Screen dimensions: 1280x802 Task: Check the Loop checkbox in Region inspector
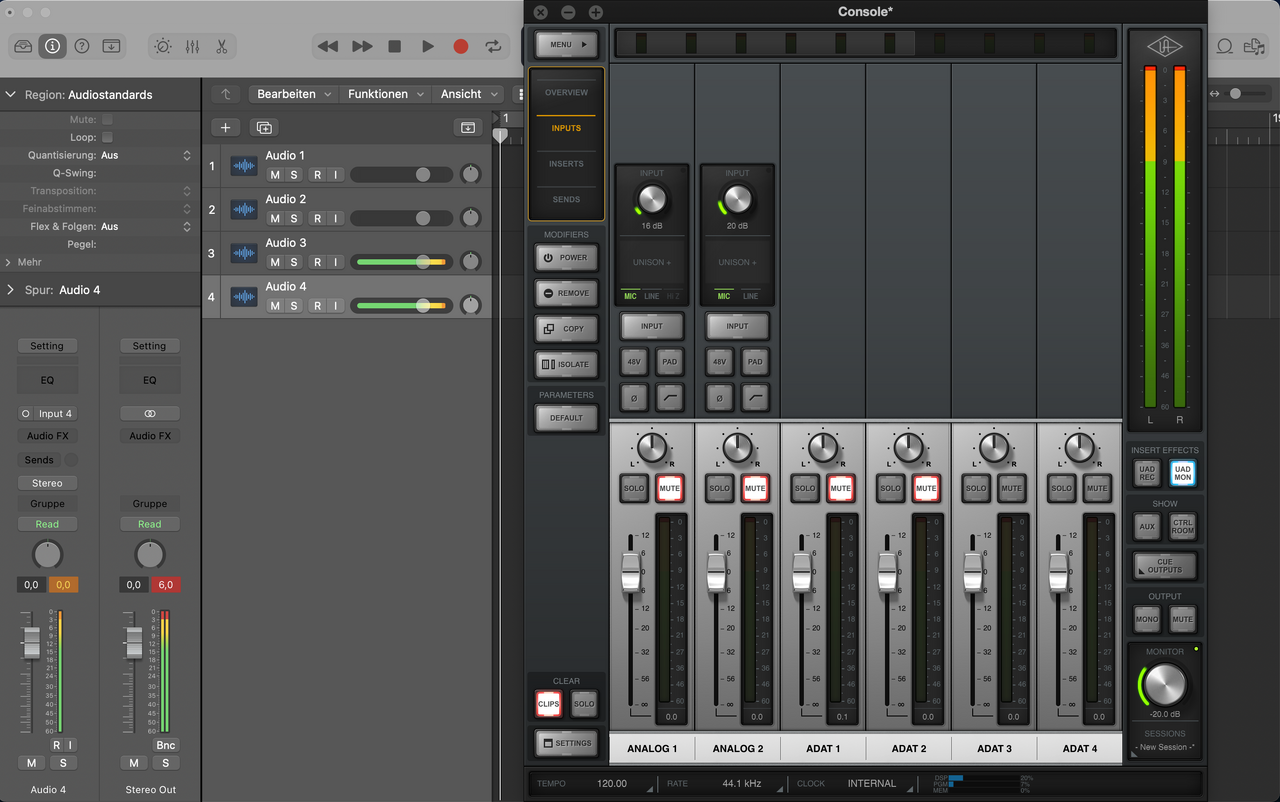(x=107, y=137)
